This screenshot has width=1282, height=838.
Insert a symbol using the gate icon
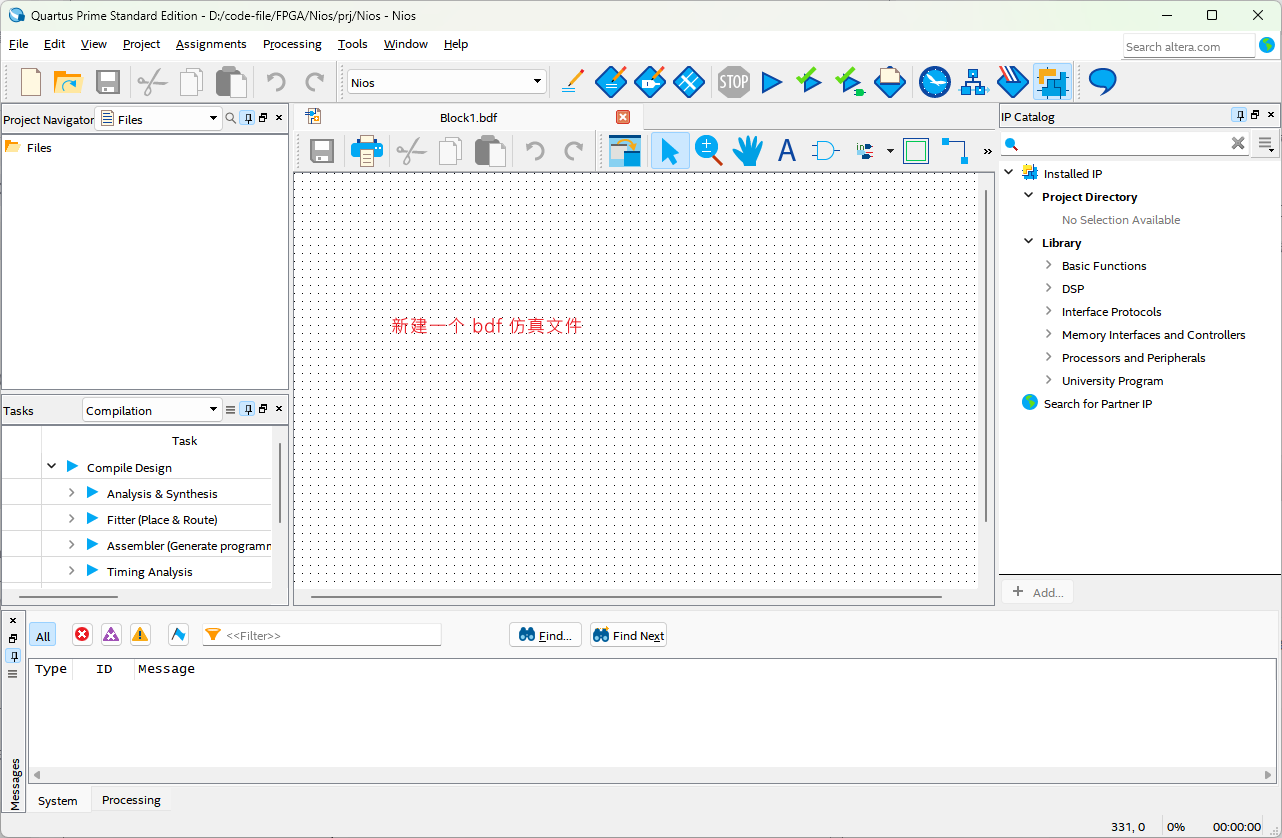click(x=823, y=150)
